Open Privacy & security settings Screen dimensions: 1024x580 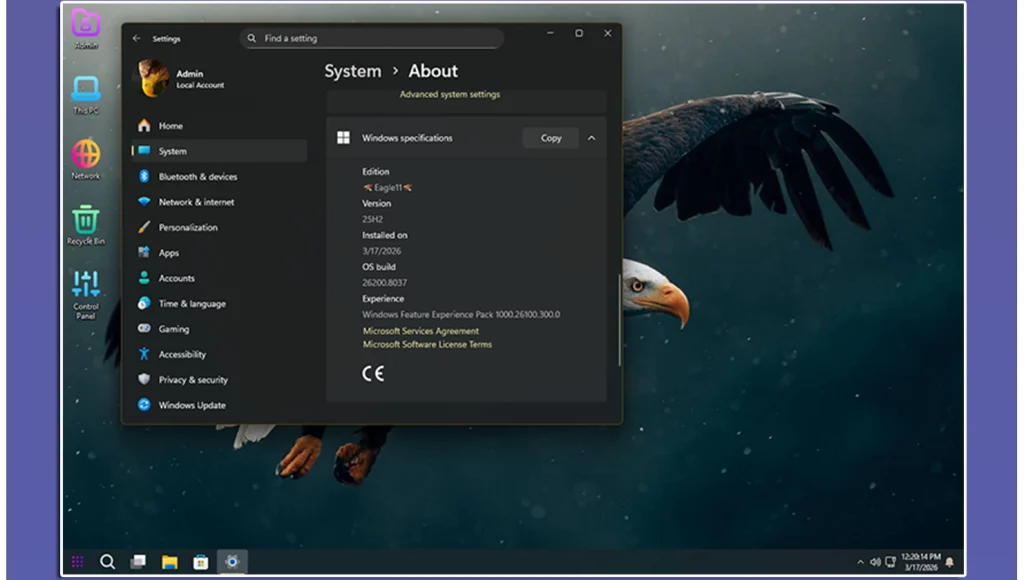(x=192, y=380)
